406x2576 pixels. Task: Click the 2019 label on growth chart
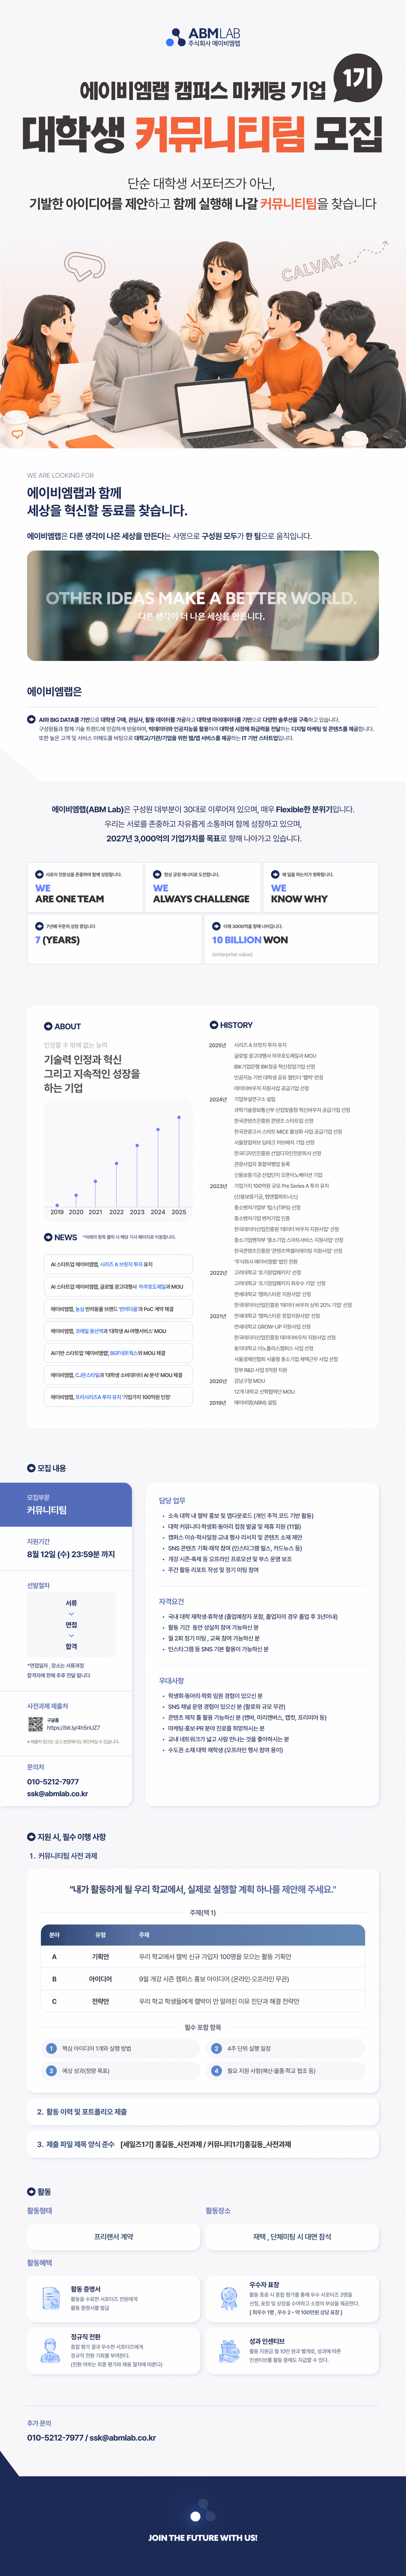point(57,1212)
